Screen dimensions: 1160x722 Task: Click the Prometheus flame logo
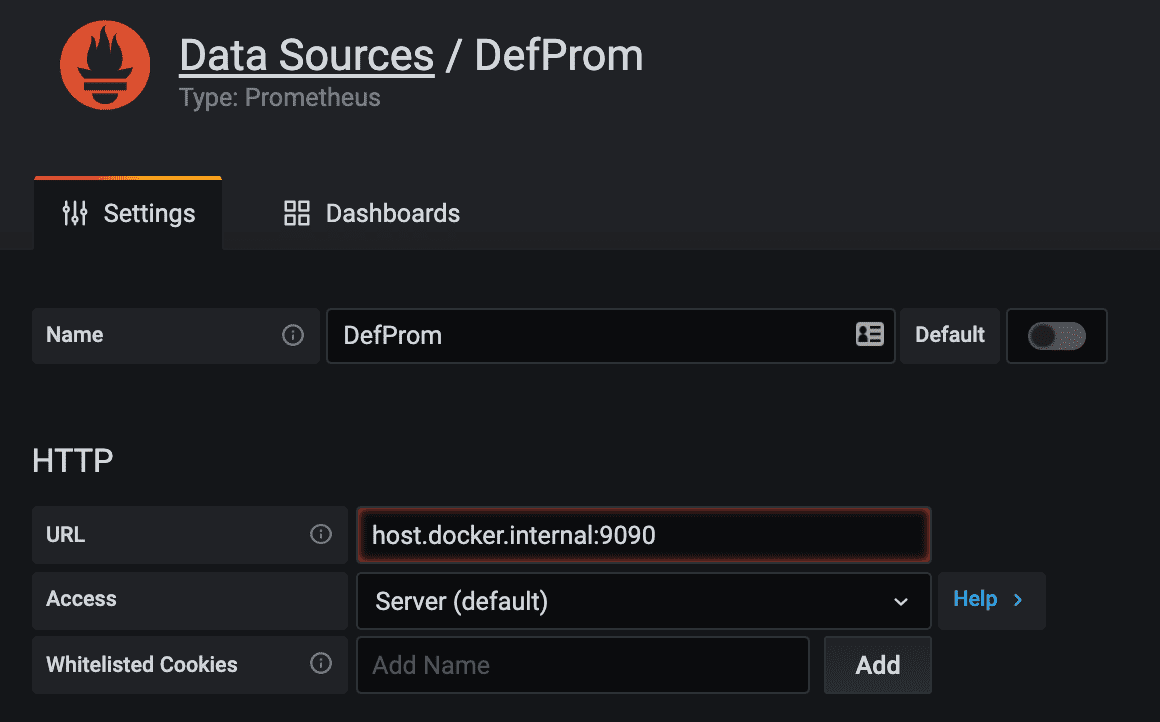click(x=105, y=65)
